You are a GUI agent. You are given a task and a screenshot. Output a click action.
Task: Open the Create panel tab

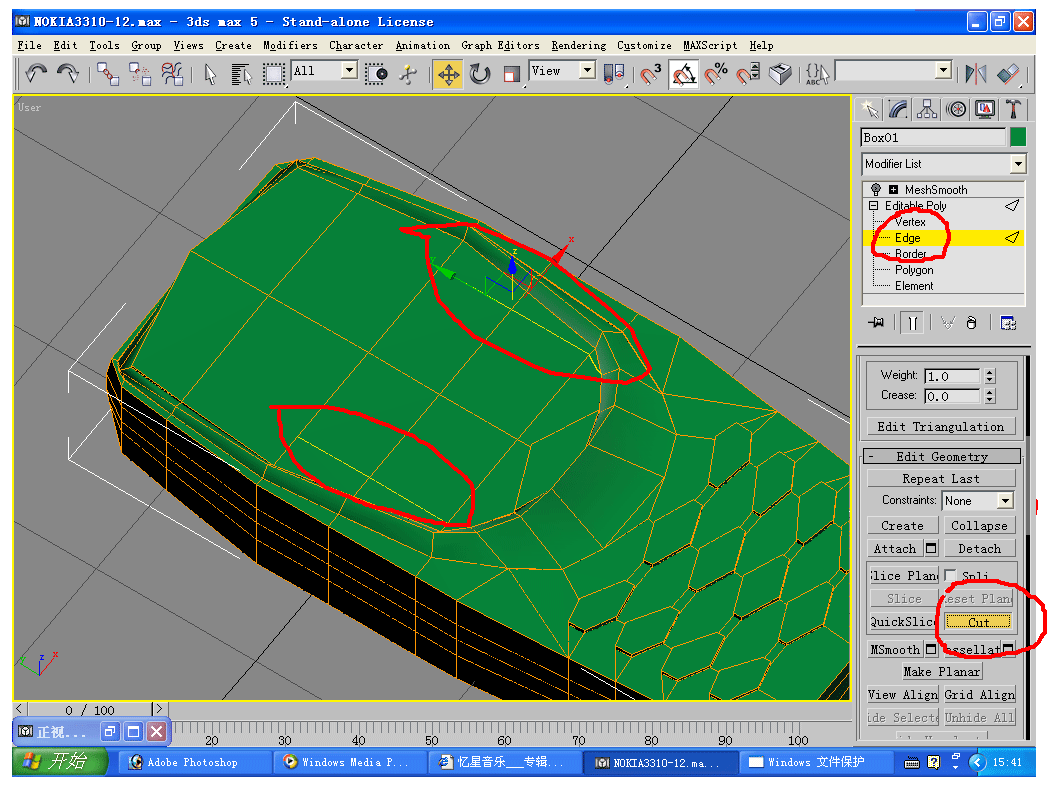point(871,109)
